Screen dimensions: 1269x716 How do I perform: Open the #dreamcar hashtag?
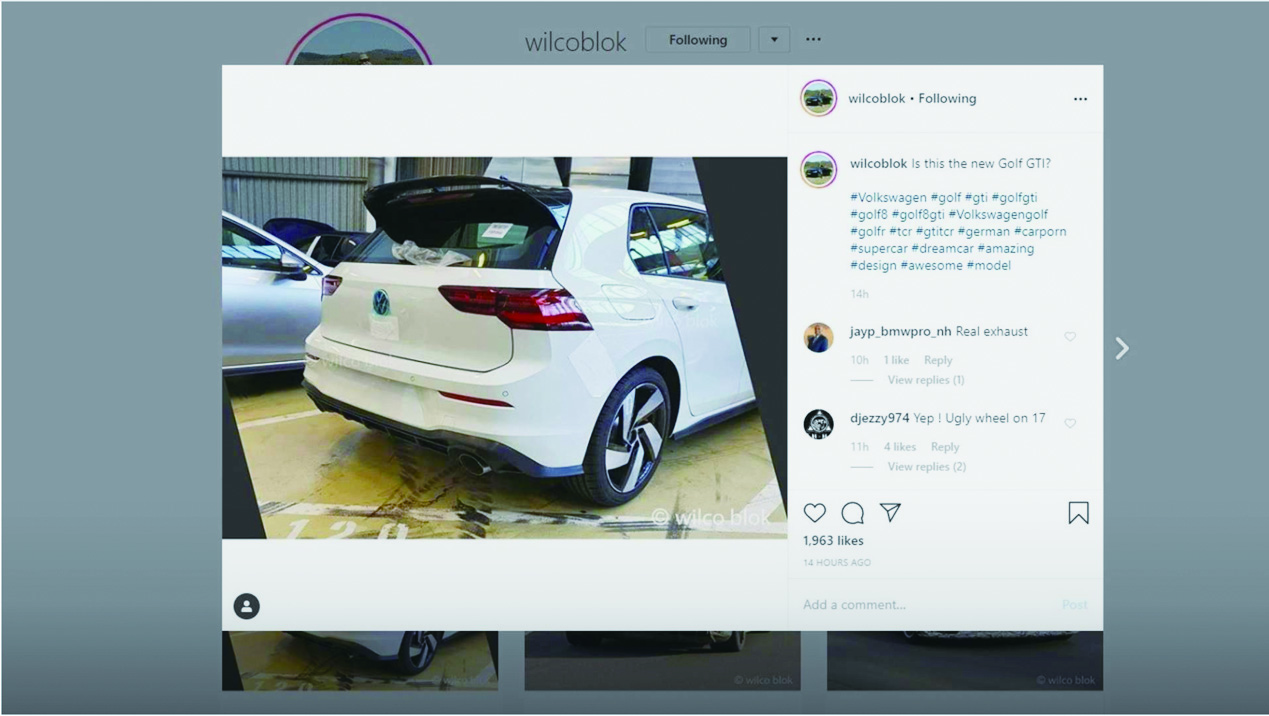[x=943, y=249]
